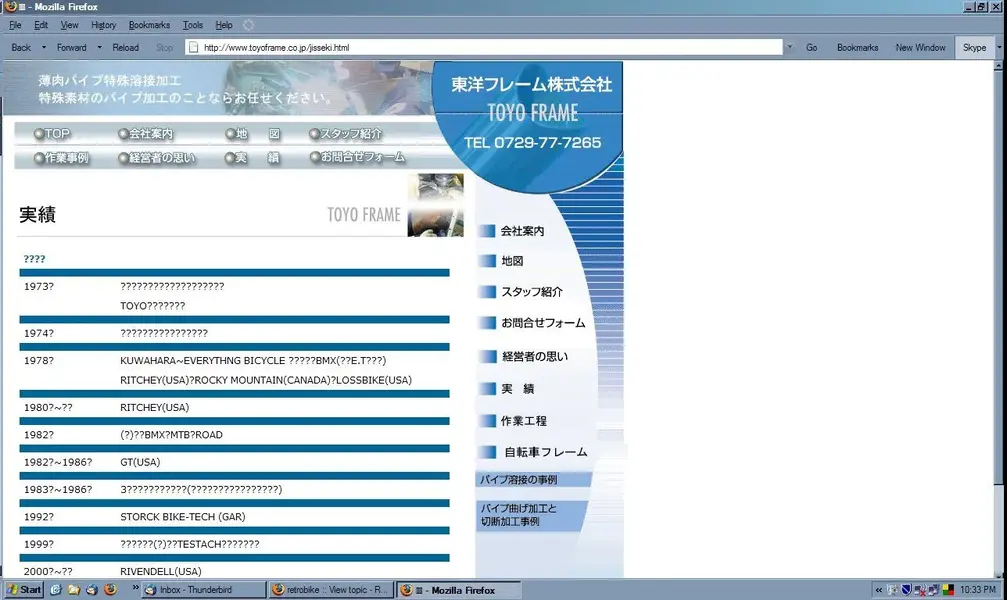The height and width of the screenshot is (600, 1007).
Task: Click the お問合せフォーム link in right sidebar
Action: 533,322
